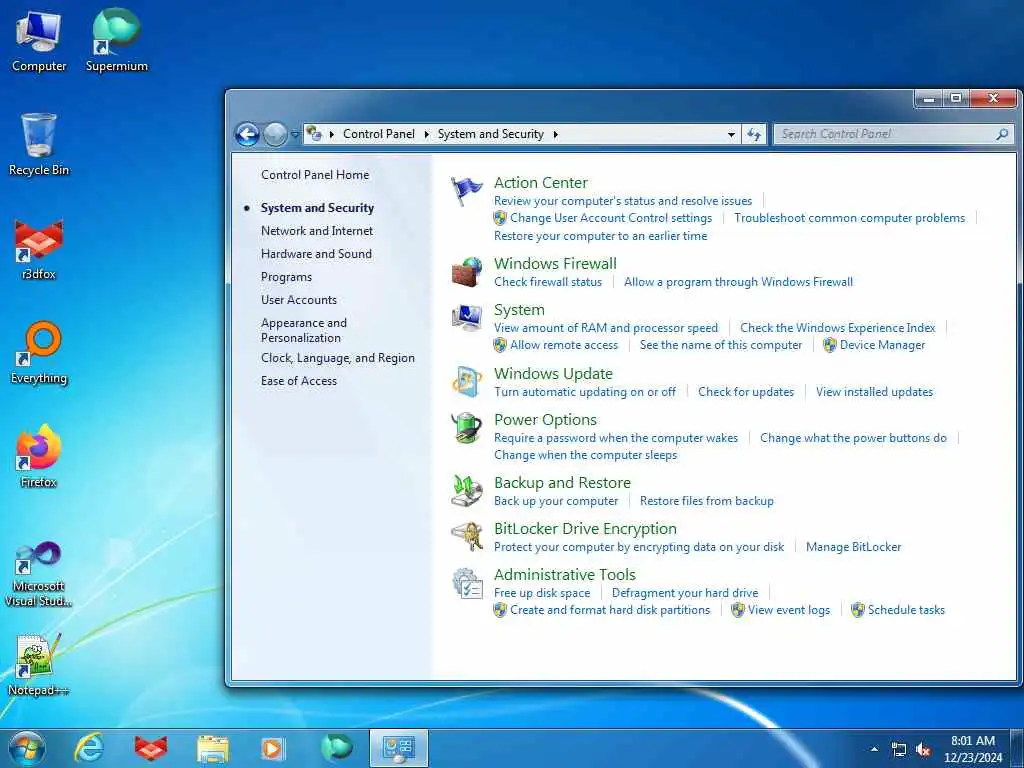1024x768 pixels.
Task: Open Device Manager link
Action: point(882,345)
